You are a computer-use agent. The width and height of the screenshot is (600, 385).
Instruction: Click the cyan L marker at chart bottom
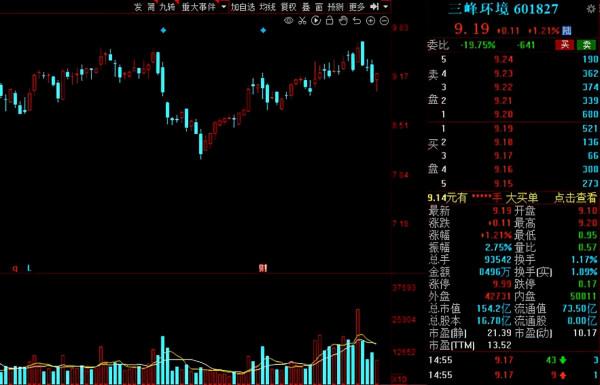[29, 268]
